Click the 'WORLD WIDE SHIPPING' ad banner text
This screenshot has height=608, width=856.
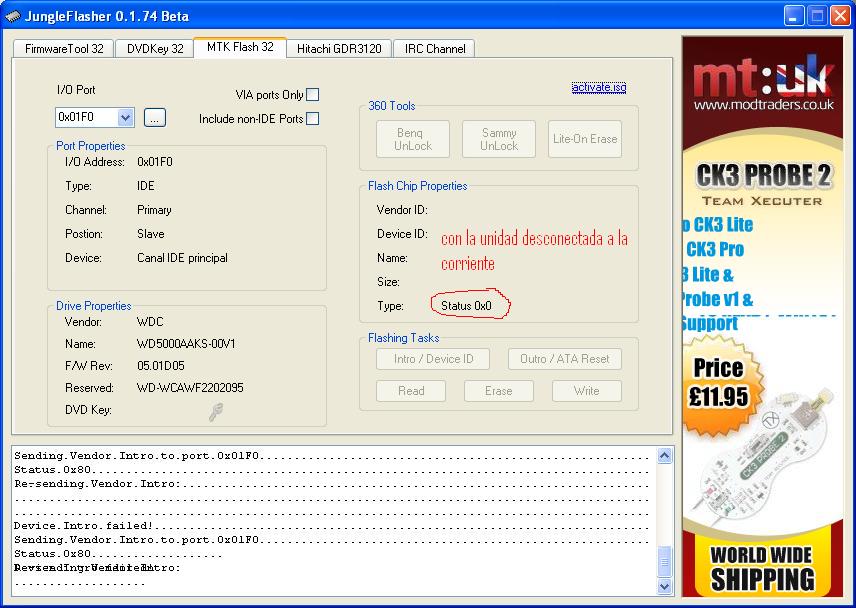coord(762,568)
